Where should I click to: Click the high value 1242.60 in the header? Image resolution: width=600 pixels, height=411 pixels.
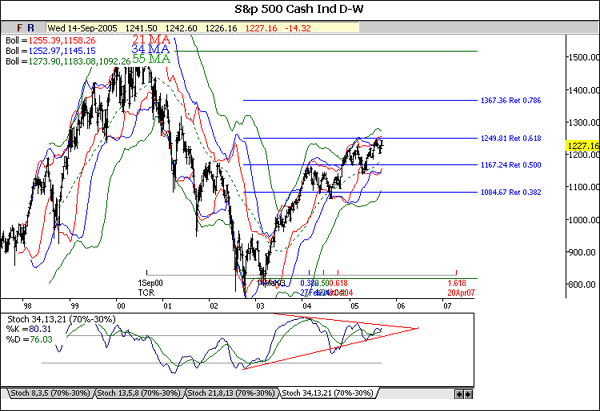pyautogui.click(x=181, y=28)
